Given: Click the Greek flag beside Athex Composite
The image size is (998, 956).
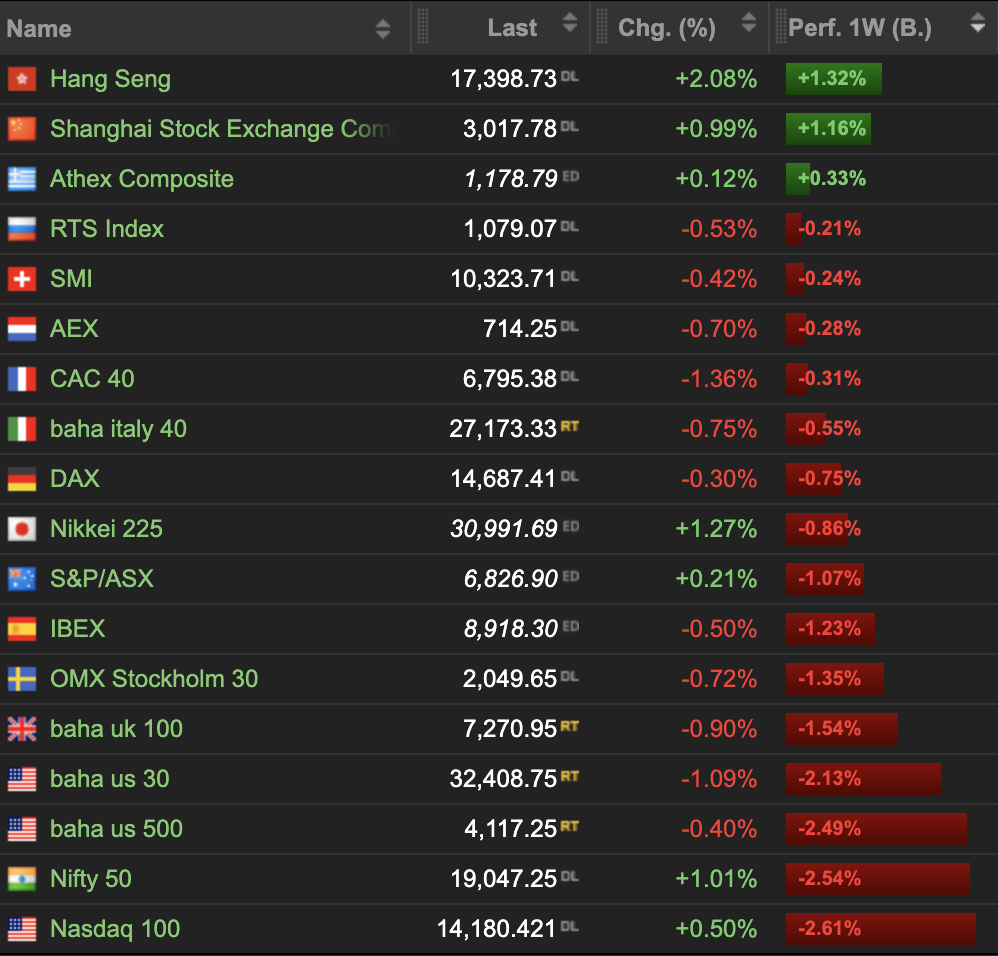Looking at the screenshot, I should 22,179.
